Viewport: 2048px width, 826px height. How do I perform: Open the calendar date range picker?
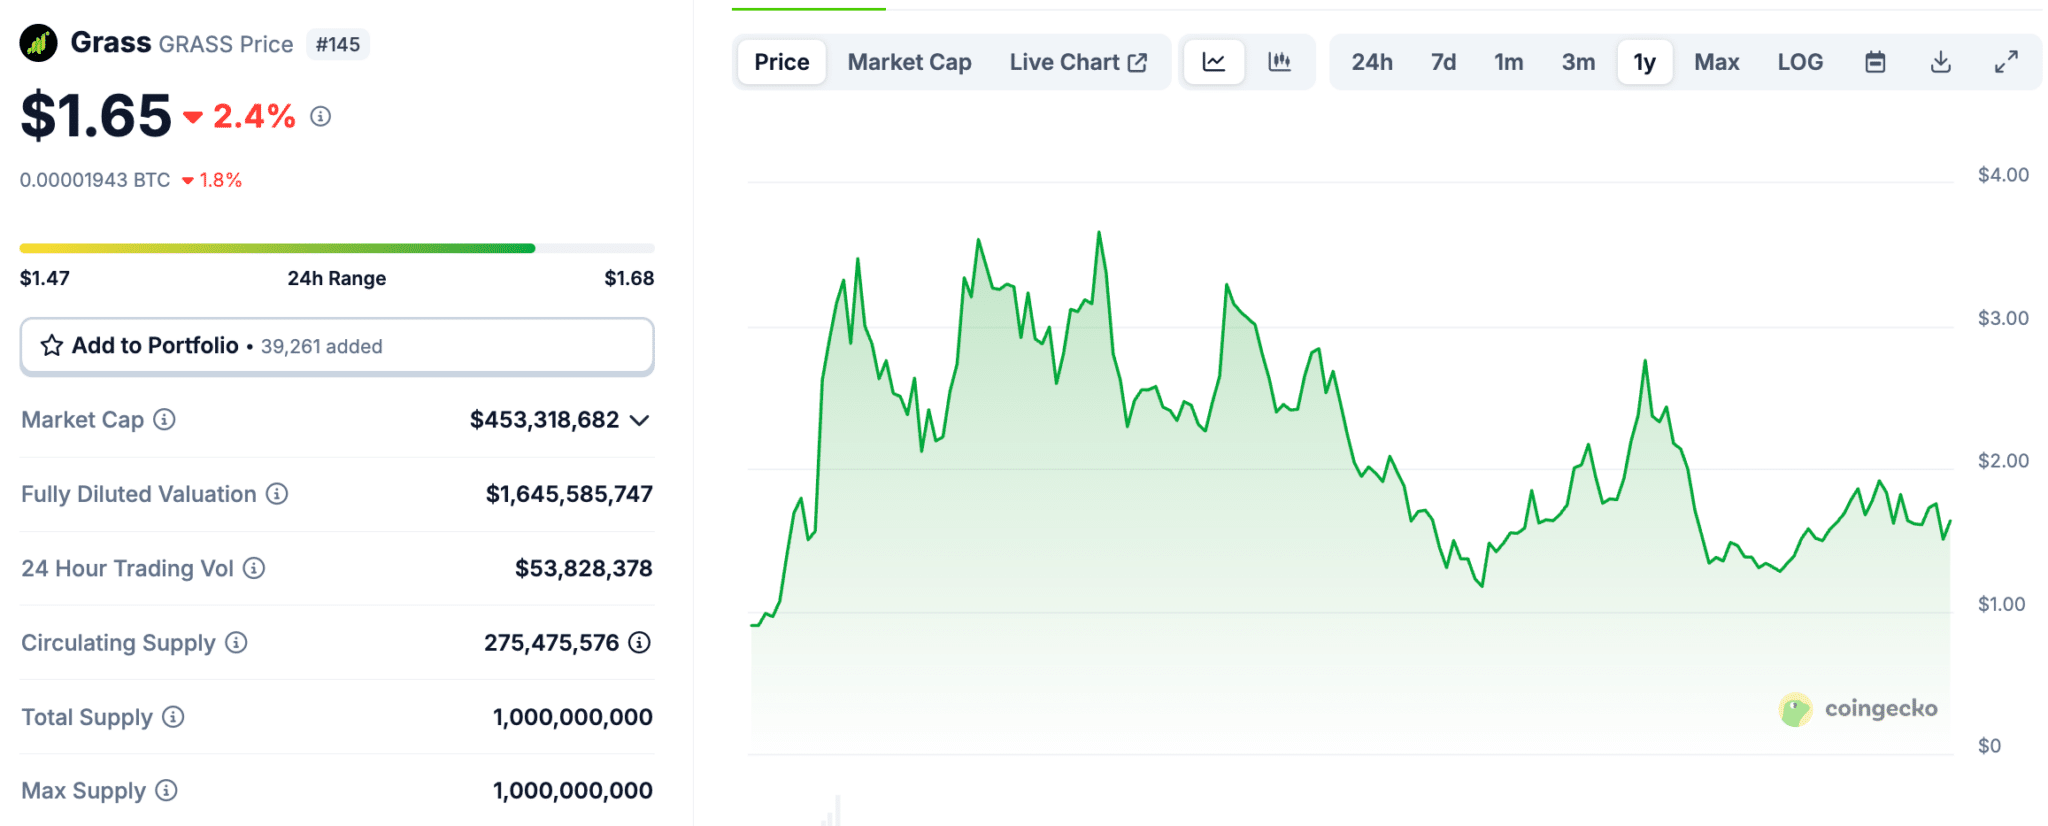(1875, 62)
